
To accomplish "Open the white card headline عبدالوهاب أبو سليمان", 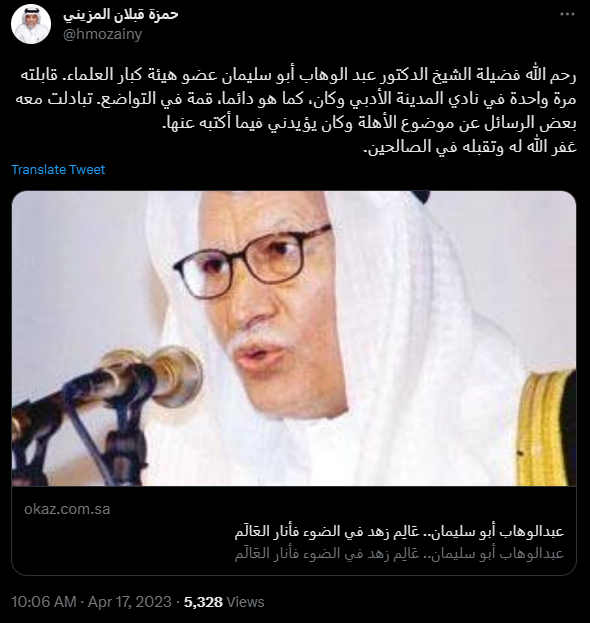I will pos(399,531).
